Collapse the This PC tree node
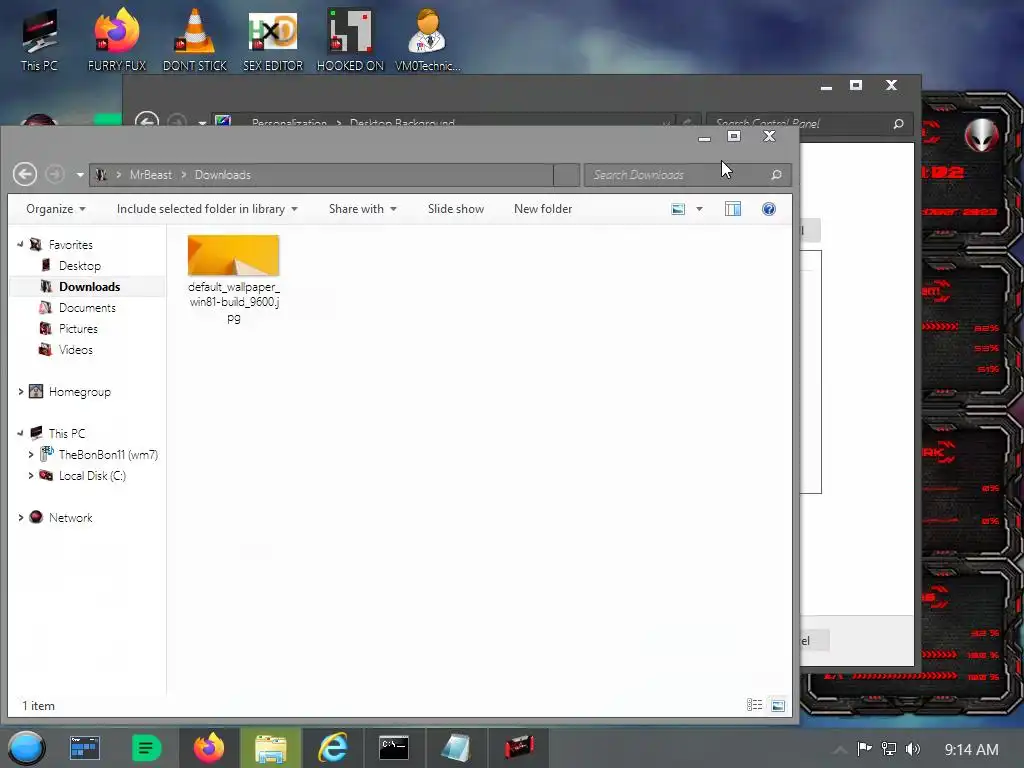Screen dimensions: 1024x768 point(20,433)
